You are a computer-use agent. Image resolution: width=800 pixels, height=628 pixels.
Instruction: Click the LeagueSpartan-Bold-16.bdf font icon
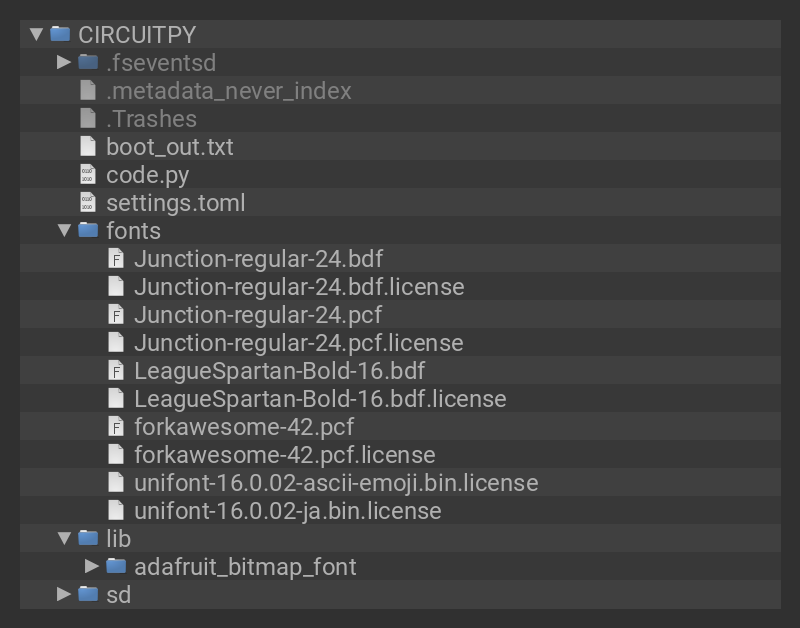pos(116,371)
